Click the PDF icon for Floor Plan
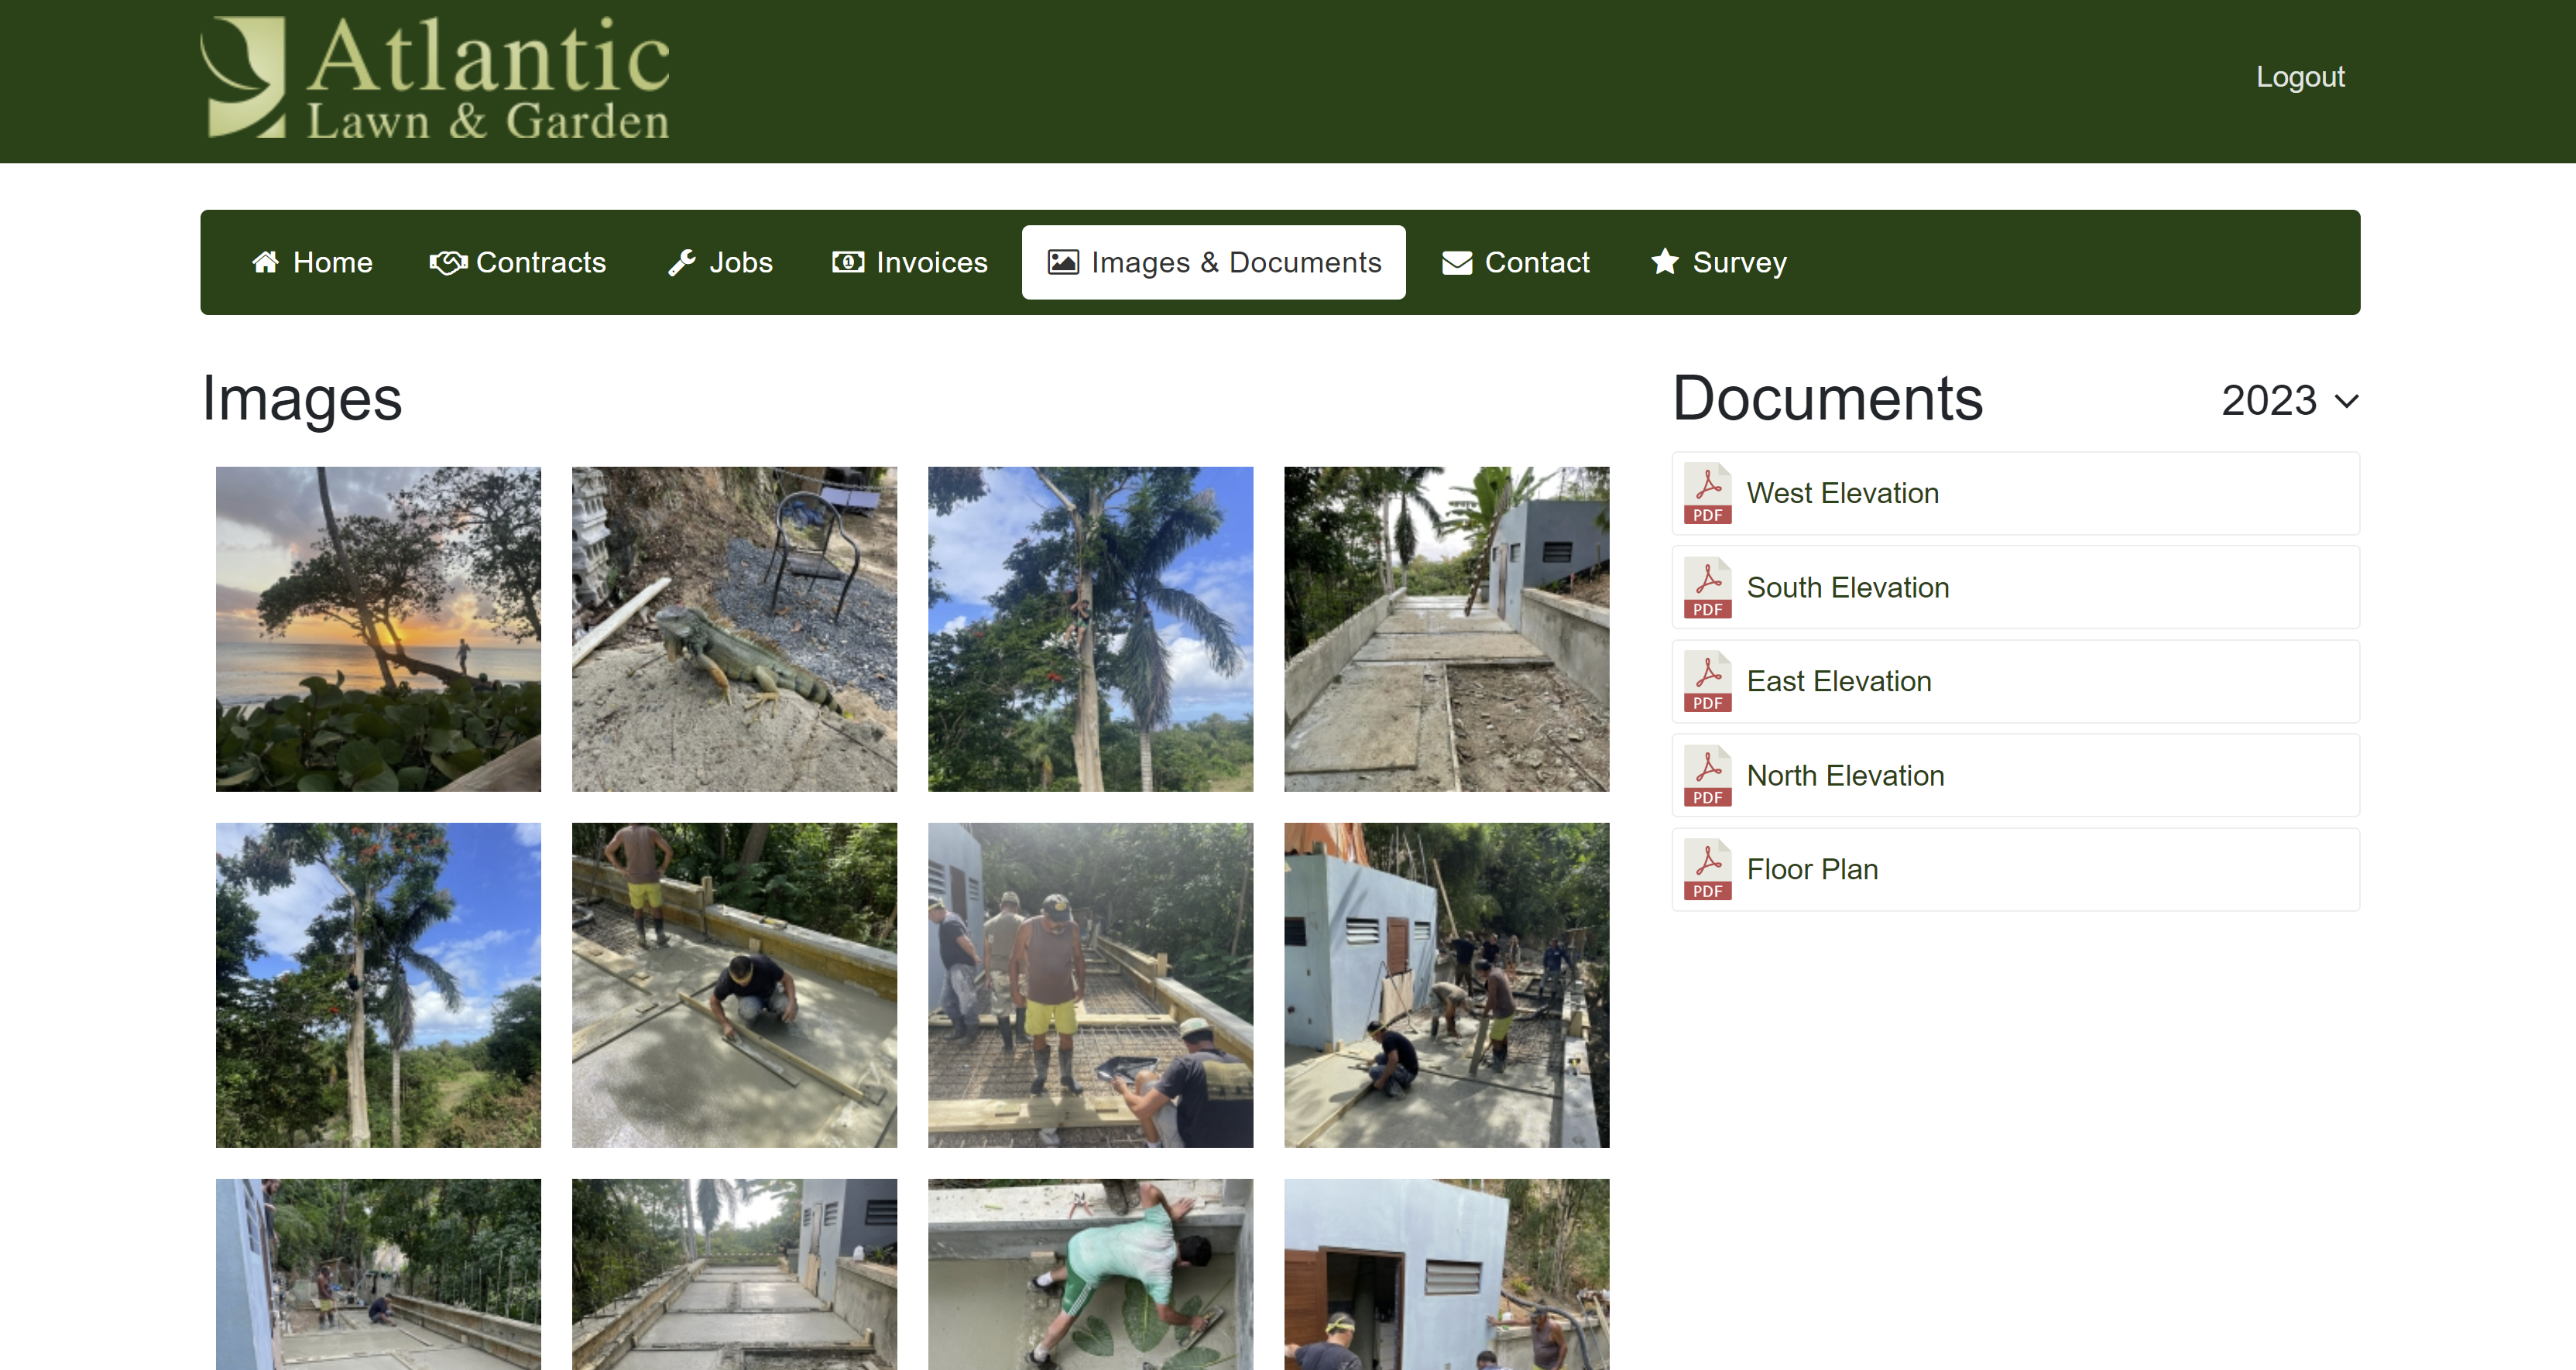The width and height of the screenshot is (2576, 1370). click(x=1708, y=869)
